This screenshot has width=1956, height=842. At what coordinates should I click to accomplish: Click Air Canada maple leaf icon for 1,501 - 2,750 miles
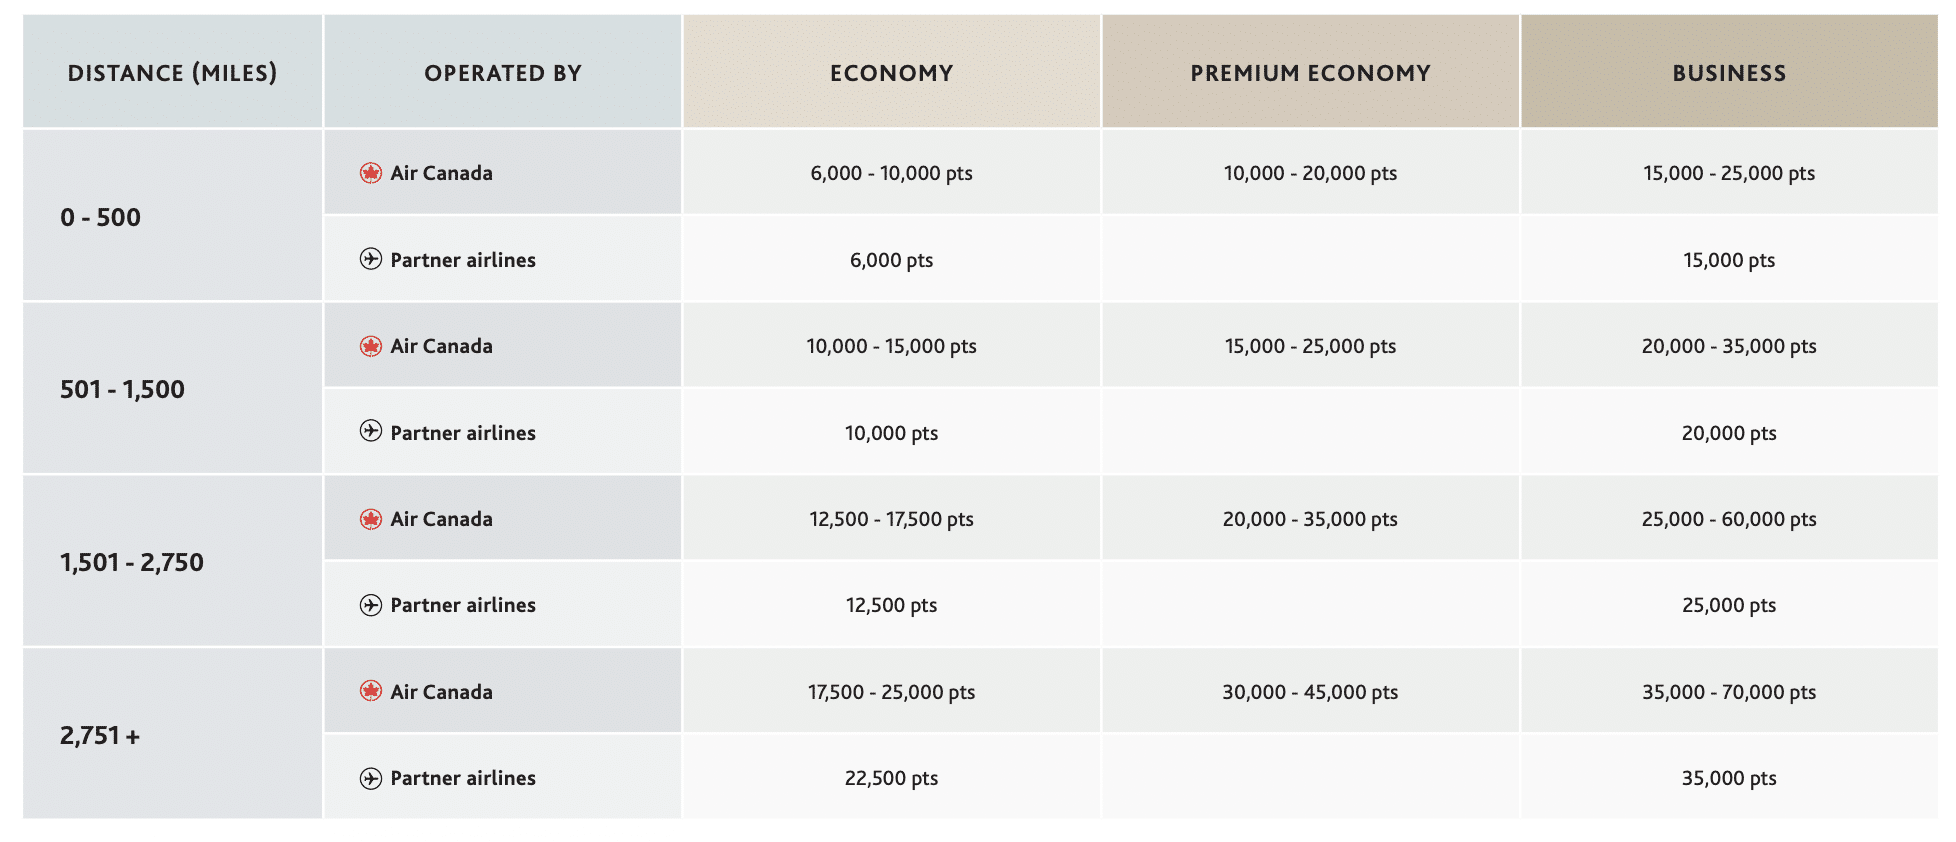coord(371,519)
